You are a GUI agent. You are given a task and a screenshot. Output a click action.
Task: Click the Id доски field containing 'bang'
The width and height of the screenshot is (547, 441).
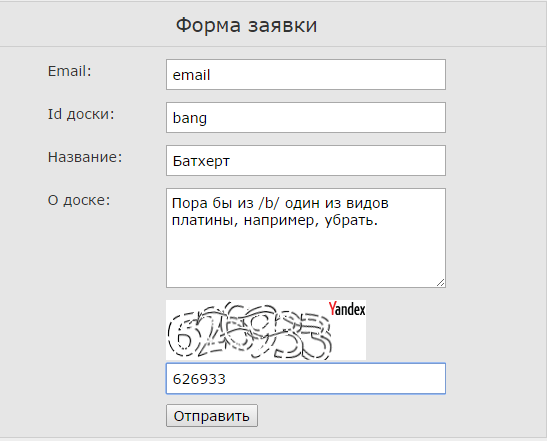(306, 117)
